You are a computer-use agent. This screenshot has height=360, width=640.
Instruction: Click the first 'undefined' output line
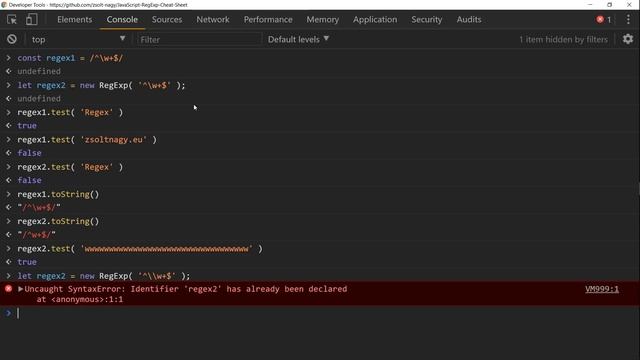click(x=39, y=71)
